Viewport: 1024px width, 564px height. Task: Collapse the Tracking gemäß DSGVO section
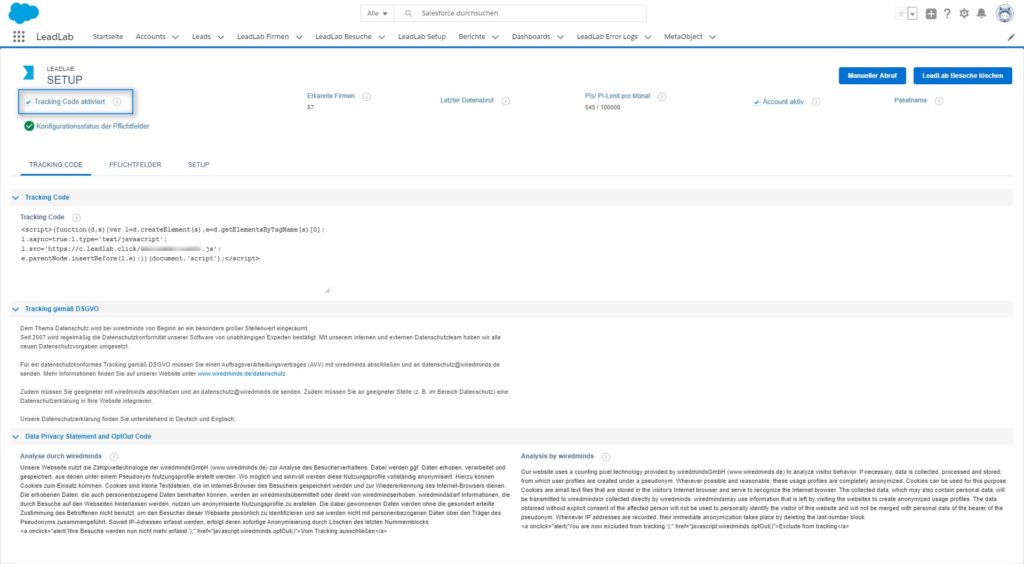(x=16, y=309)
